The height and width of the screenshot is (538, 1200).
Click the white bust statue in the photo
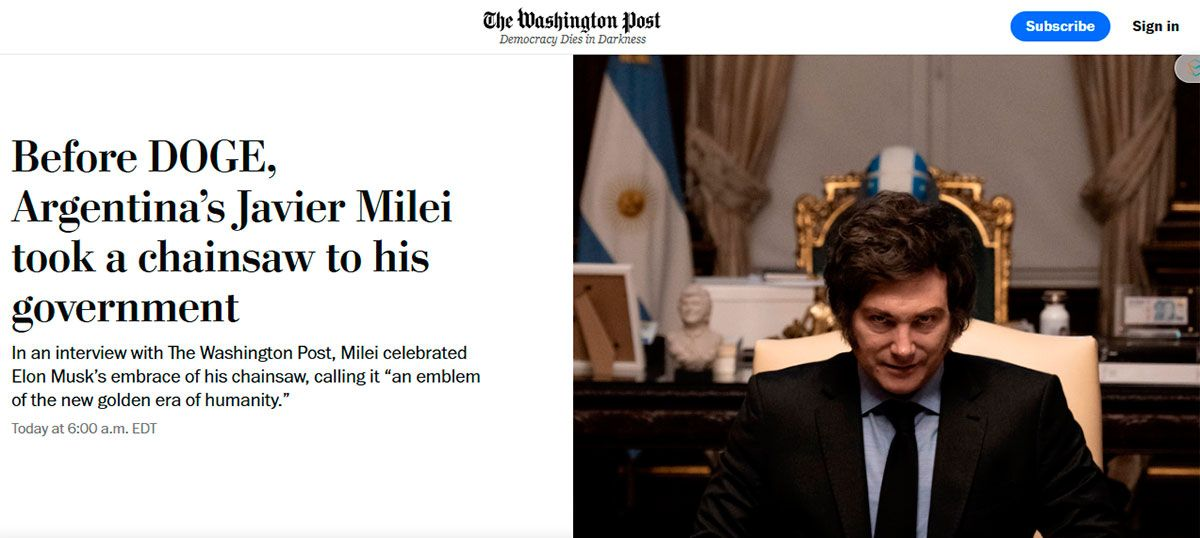(693, 327)
